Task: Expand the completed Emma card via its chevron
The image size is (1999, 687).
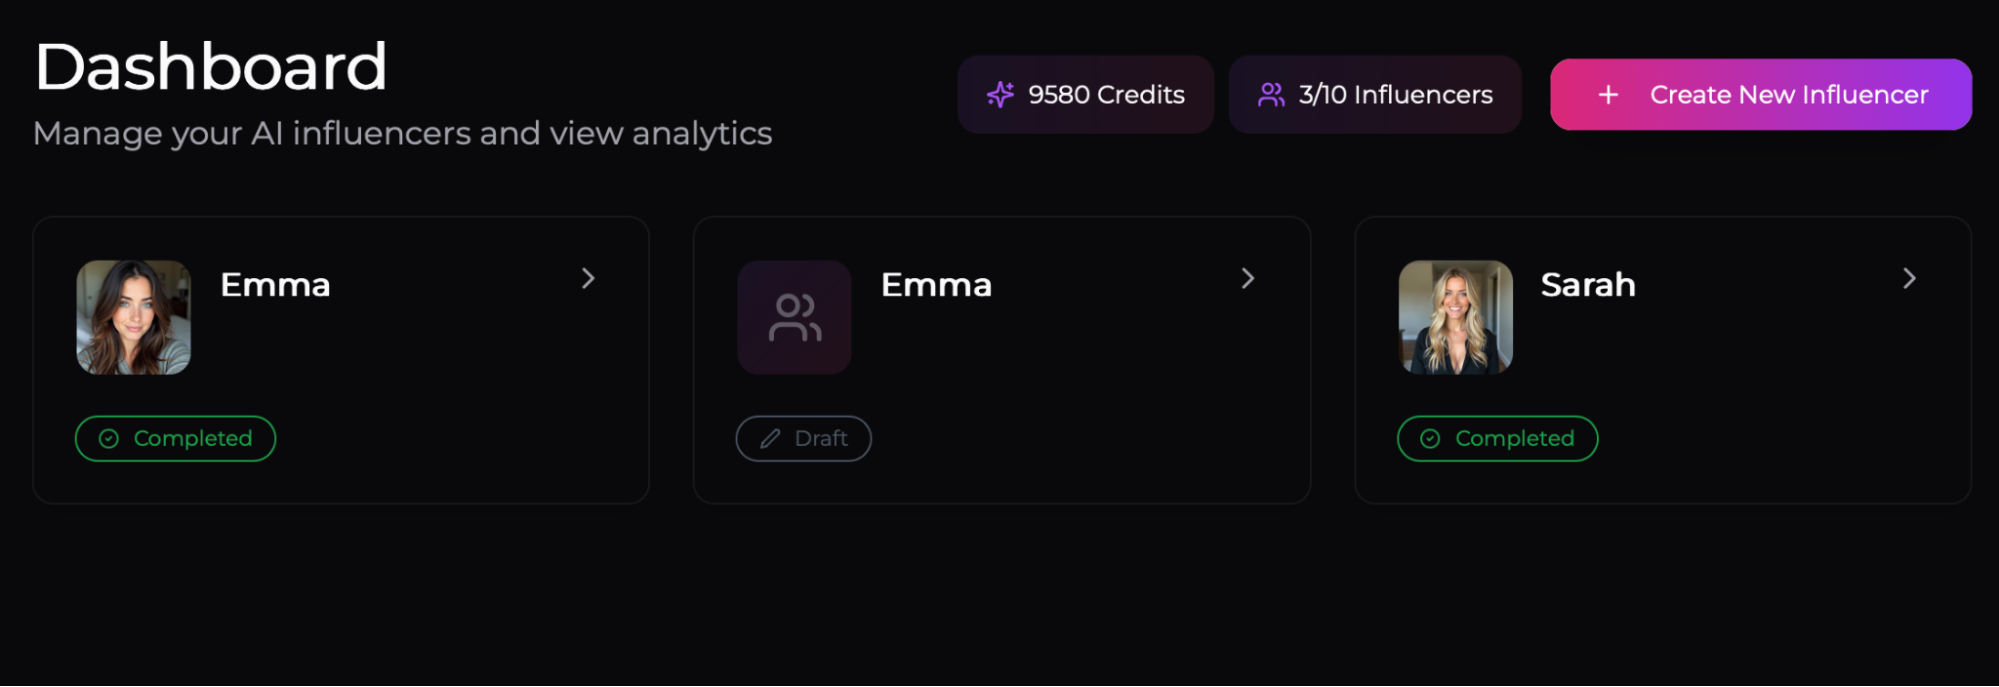Action: 588,279
